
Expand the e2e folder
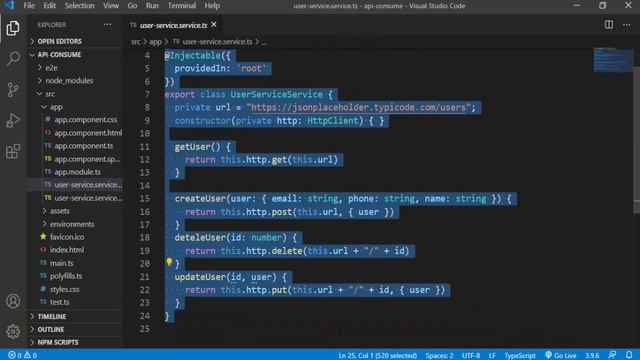[76, 68]
